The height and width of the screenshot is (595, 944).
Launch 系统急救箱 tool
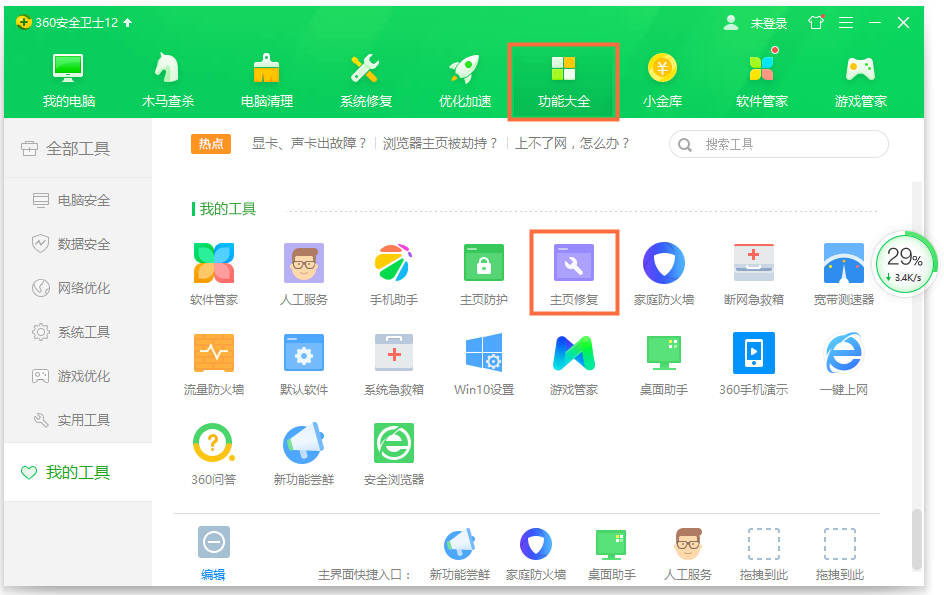point(394,364)
